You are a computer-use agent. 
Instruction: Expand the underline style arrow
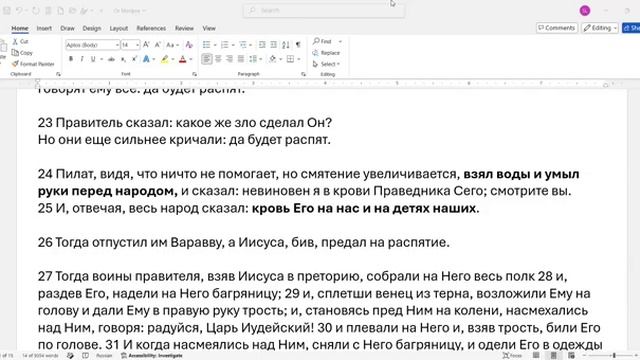click(x=101, y=60)
